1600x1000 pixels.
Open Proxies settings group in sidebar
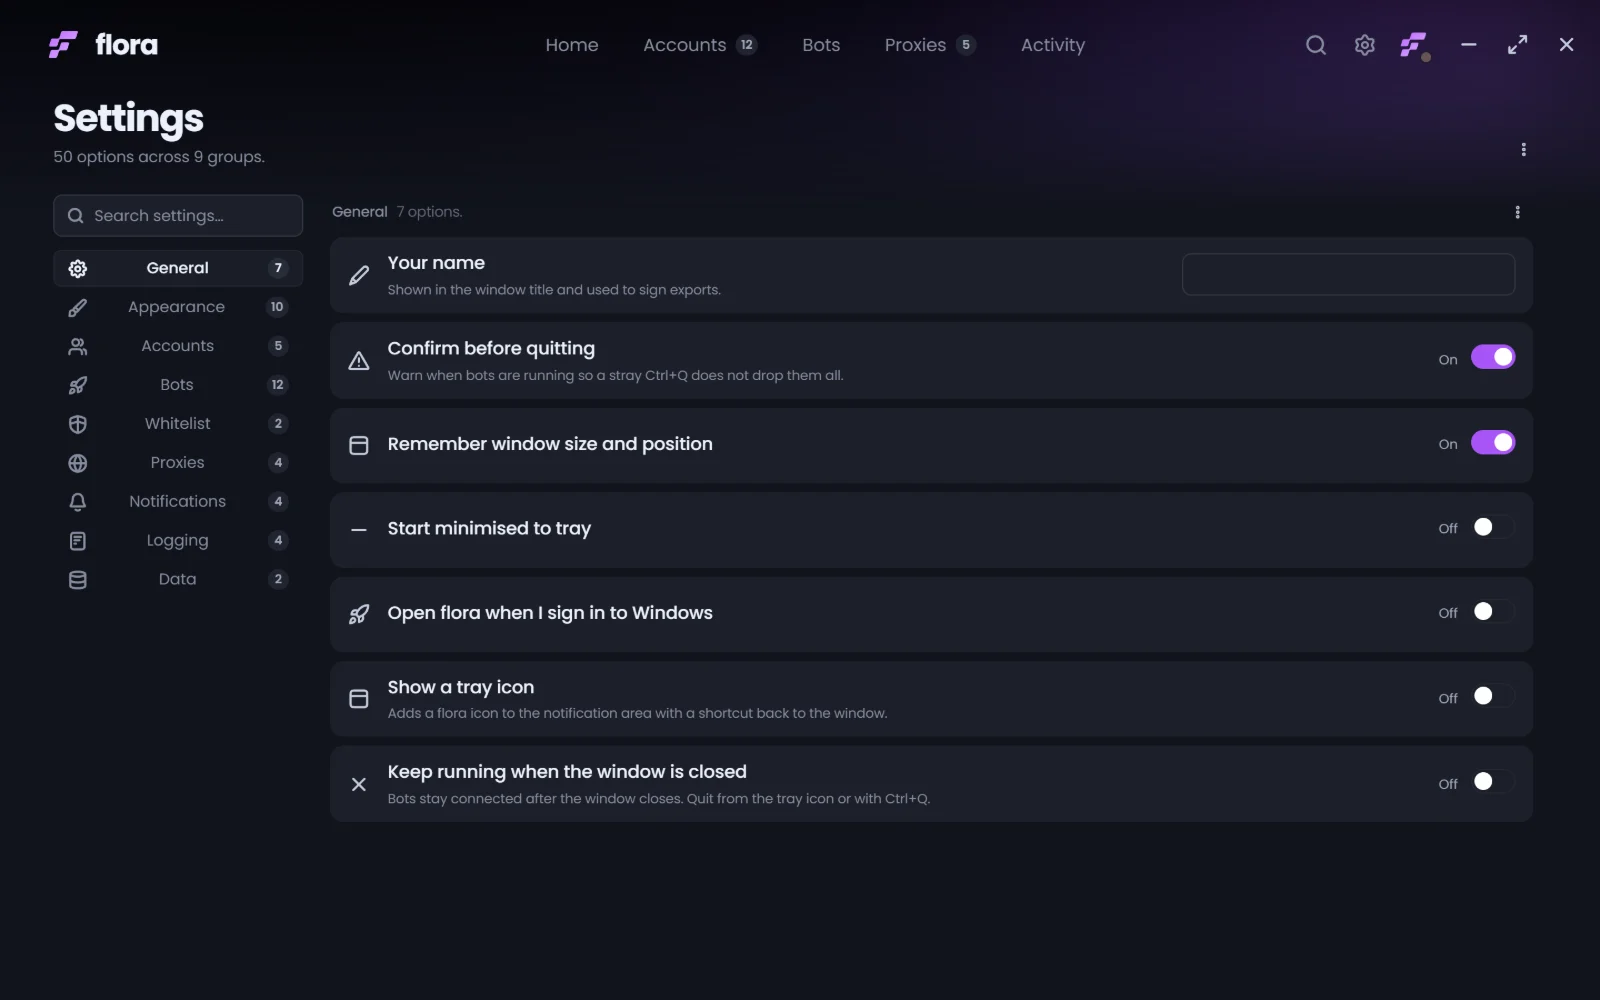tap(178, 463)
